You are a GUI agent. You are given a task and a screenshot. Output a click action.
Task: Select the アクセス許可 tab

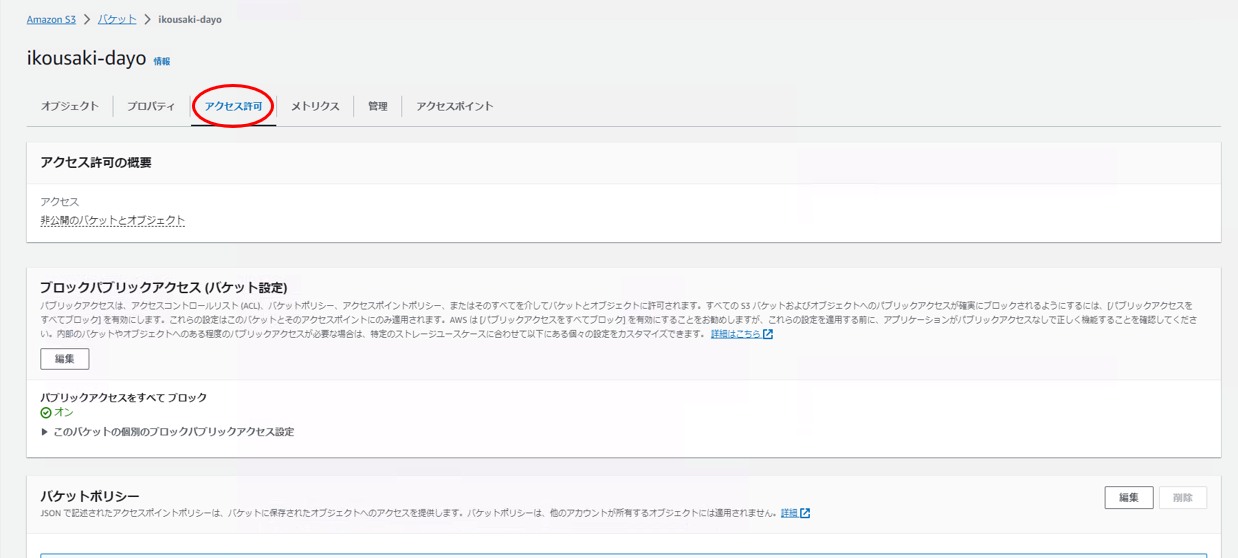233,106
